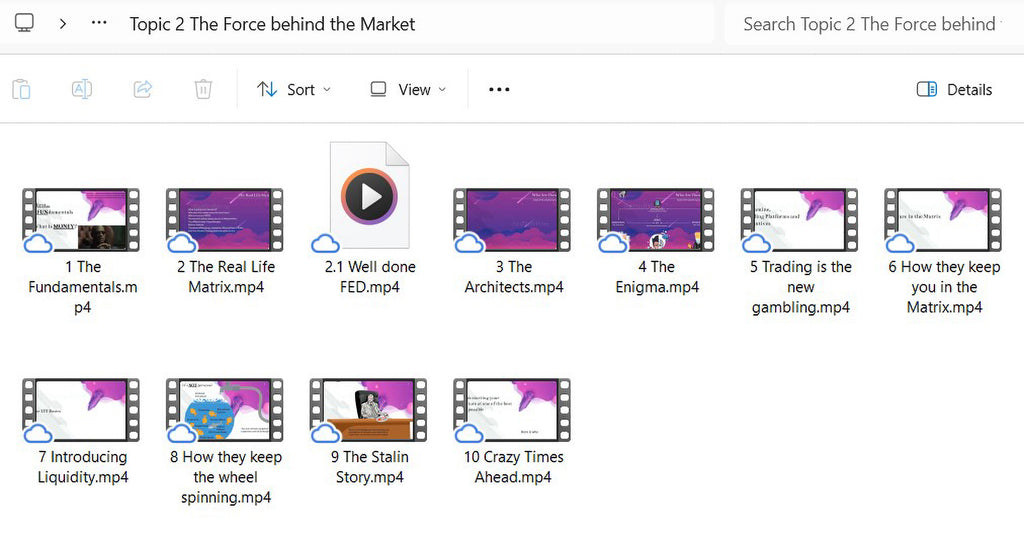Click the Delete trash can icon

click(x=203, y=89)
